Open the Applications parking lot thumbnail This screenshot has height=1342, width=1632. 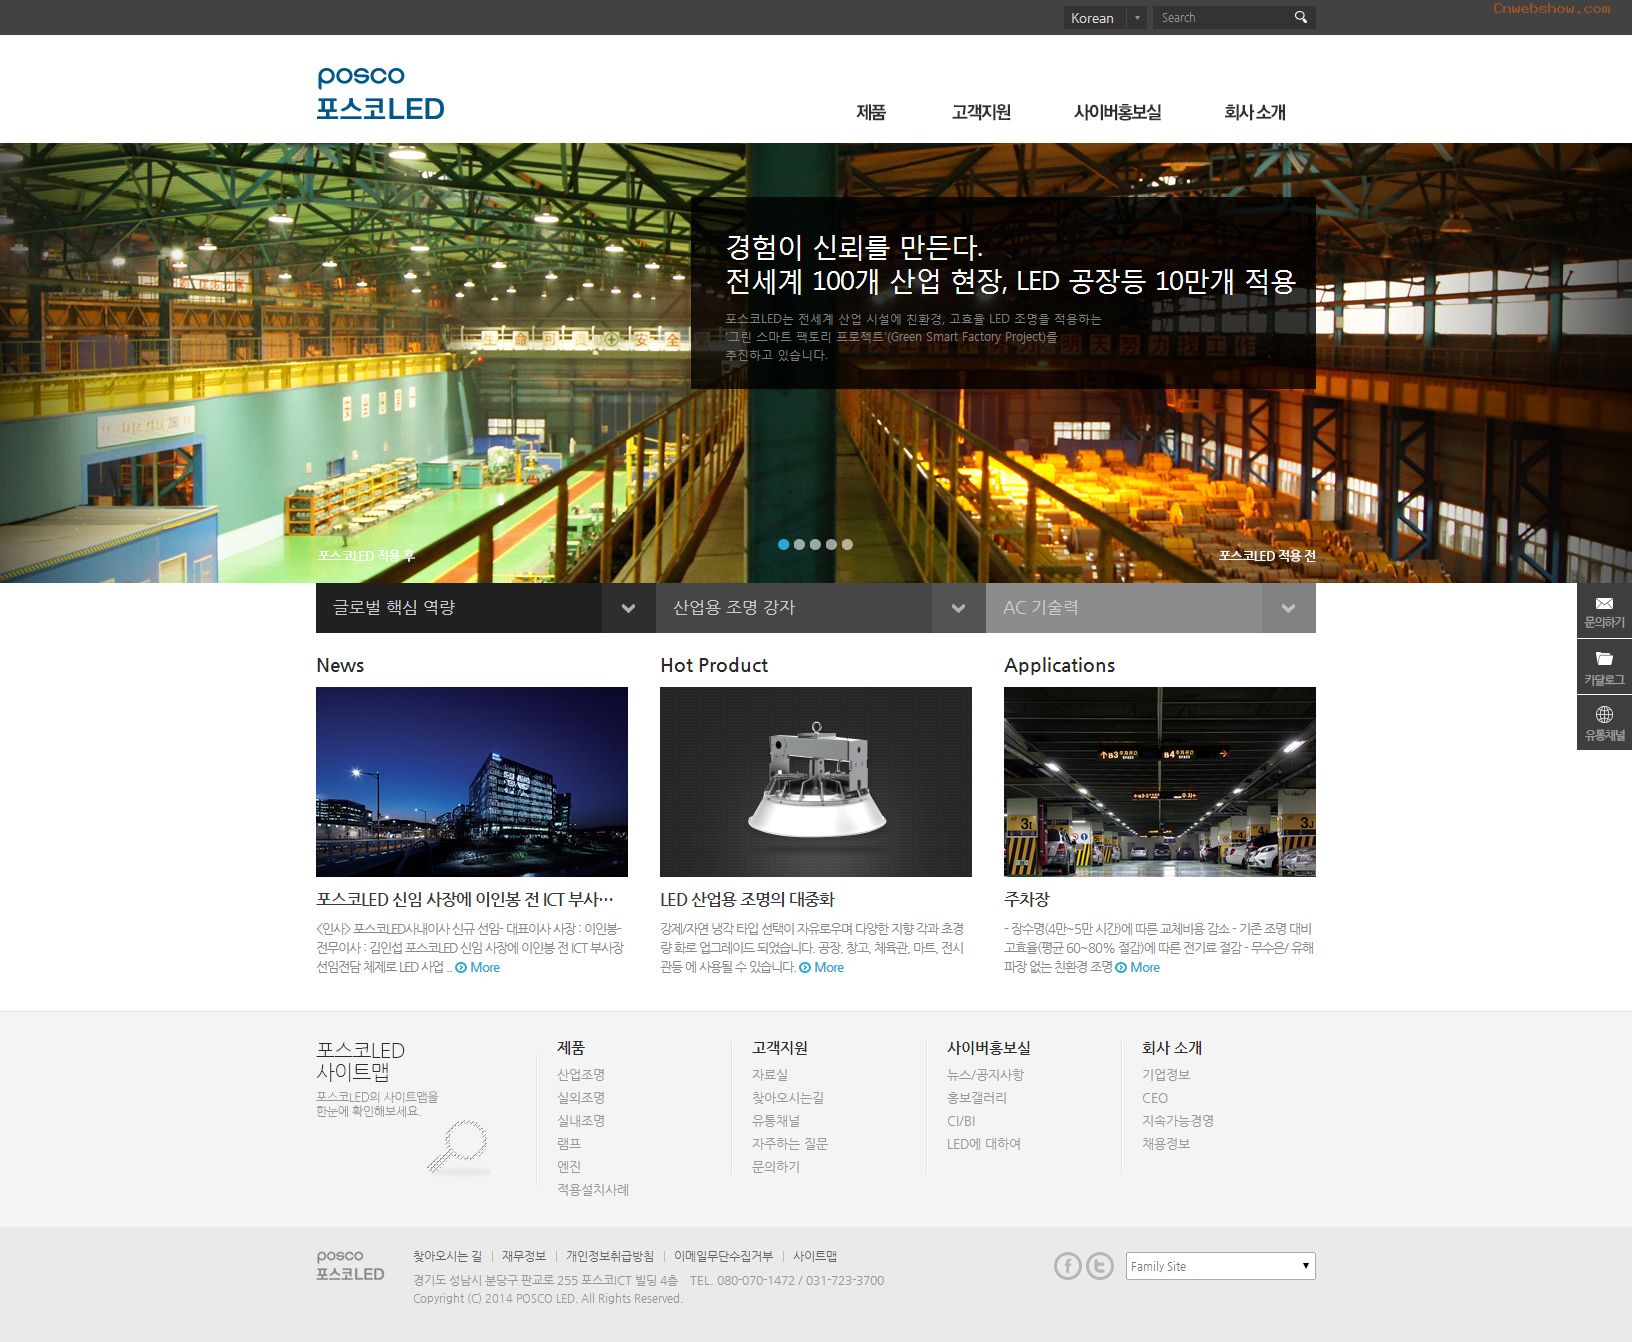click(x=1160, y=782)
